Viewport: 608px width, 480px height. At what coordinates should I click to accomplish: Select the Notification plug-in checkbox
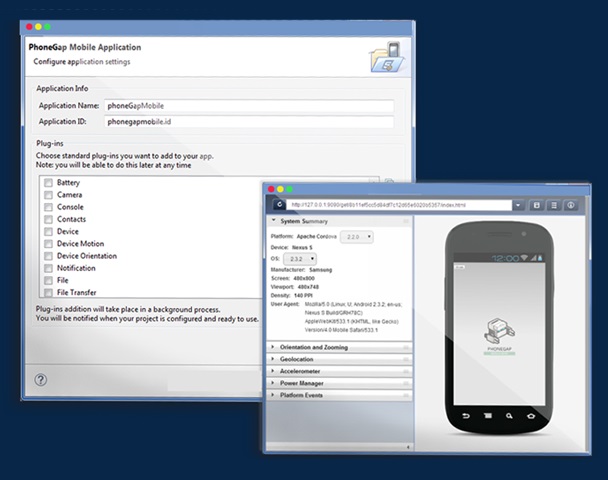click(48, 268)
